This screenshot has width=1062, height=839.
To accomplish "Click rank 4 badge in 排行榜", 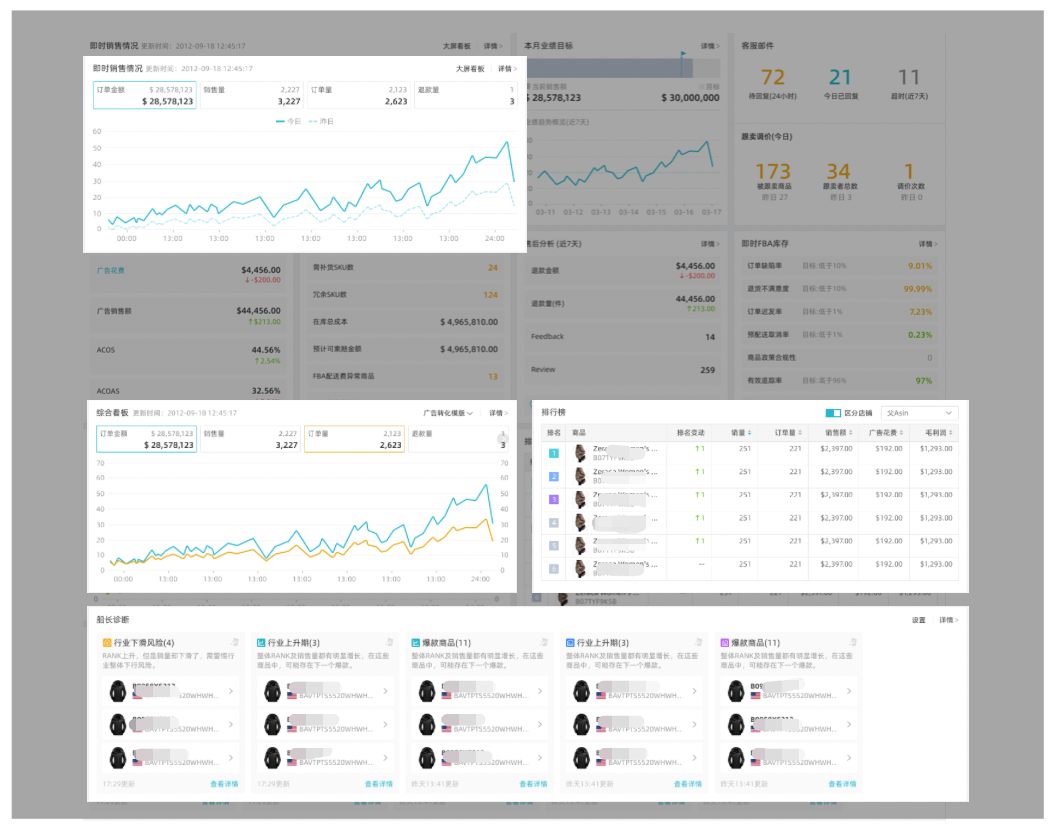I will pos(553,523).
